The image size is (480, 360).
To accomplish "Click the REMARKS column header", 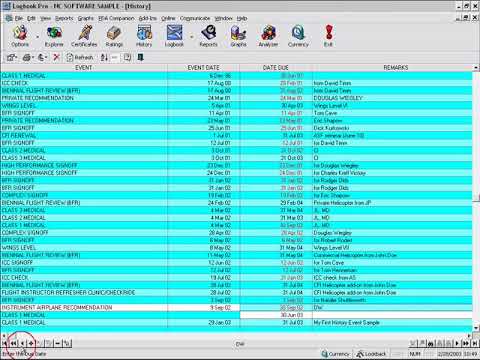I will coord(396,68).
